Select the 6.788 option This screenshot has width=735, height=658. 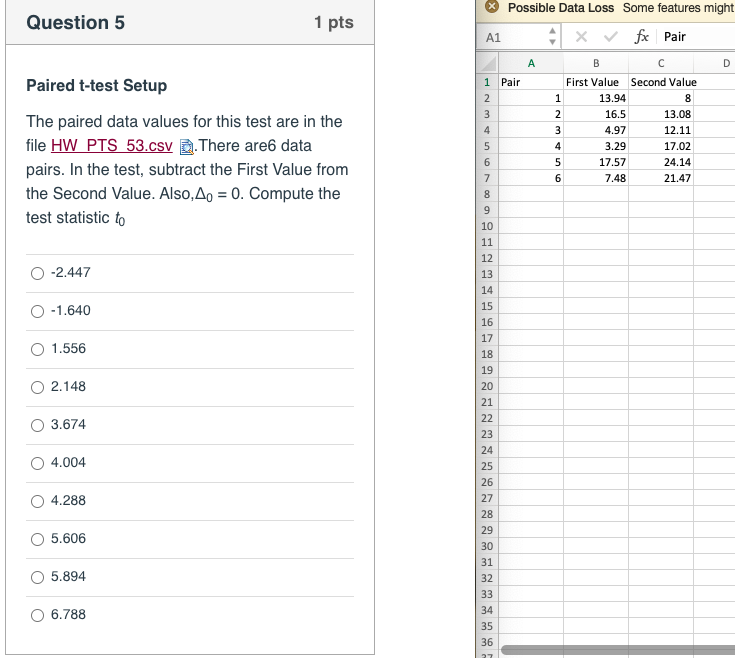(38, 615)
